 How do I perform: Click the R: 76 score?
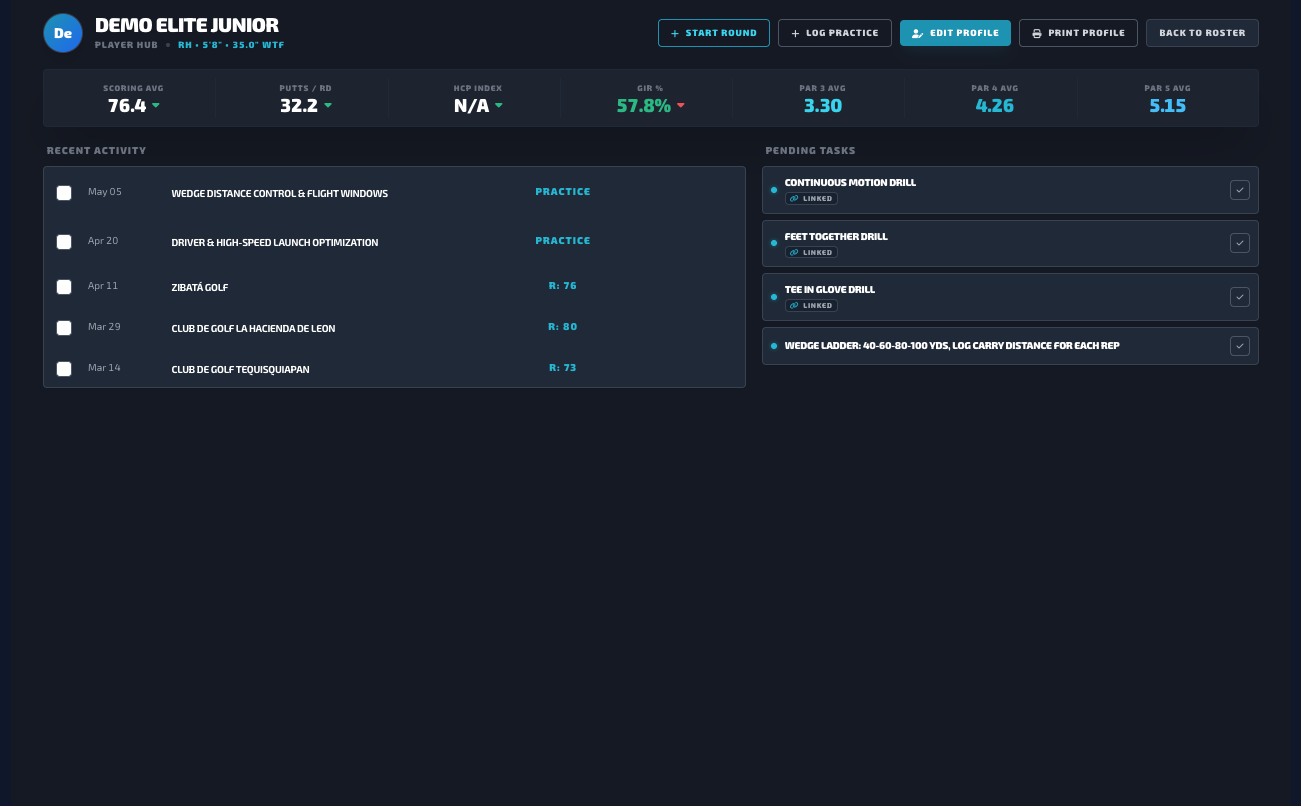[x=563, y=286]
